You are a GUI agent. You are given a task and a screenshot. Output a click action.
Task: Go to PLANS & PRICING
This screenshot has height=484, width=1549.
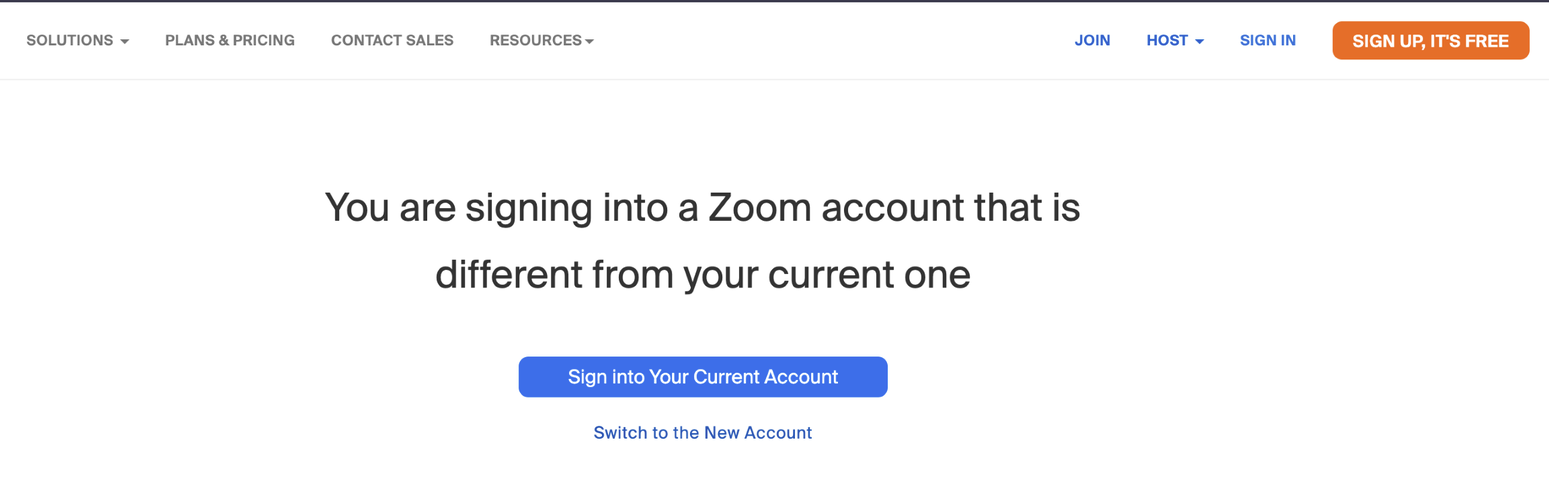click(230, 41)
